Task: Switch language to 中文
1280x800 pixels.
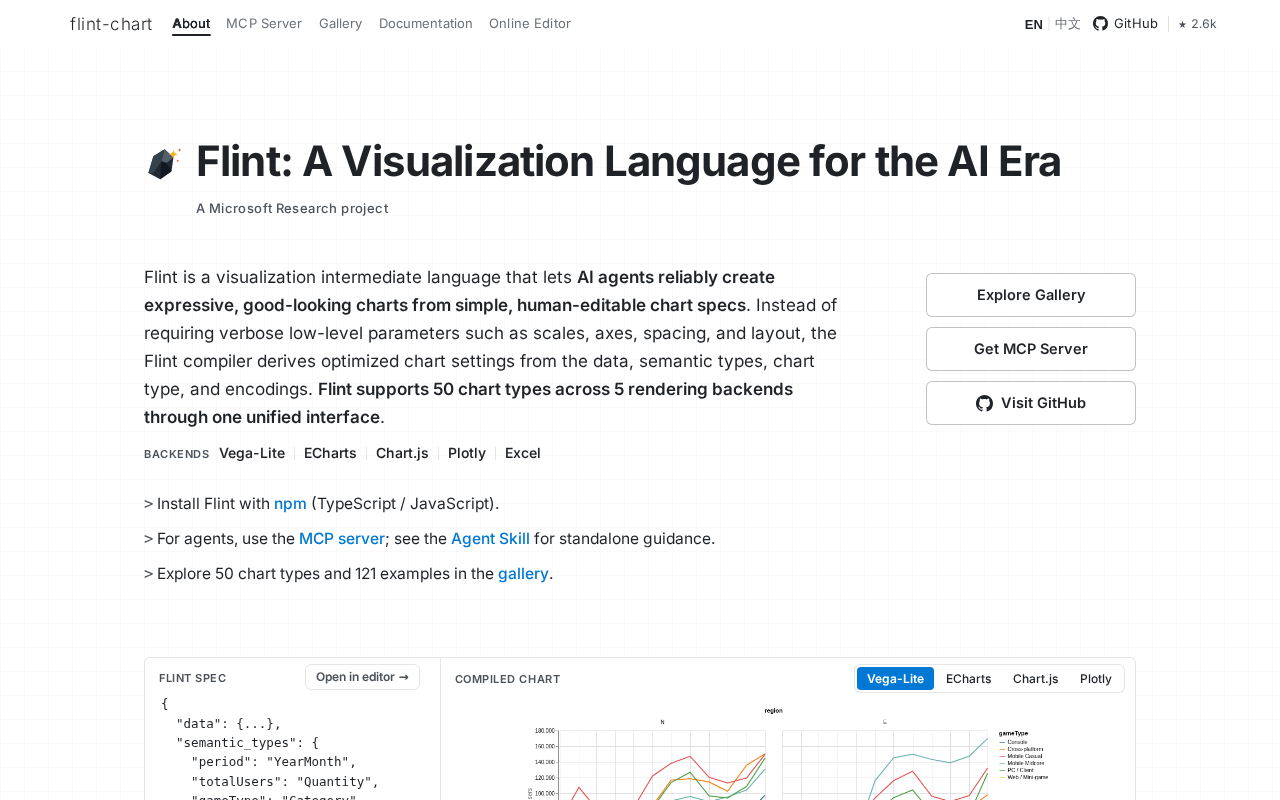Action: click(x=1068, y=24)
